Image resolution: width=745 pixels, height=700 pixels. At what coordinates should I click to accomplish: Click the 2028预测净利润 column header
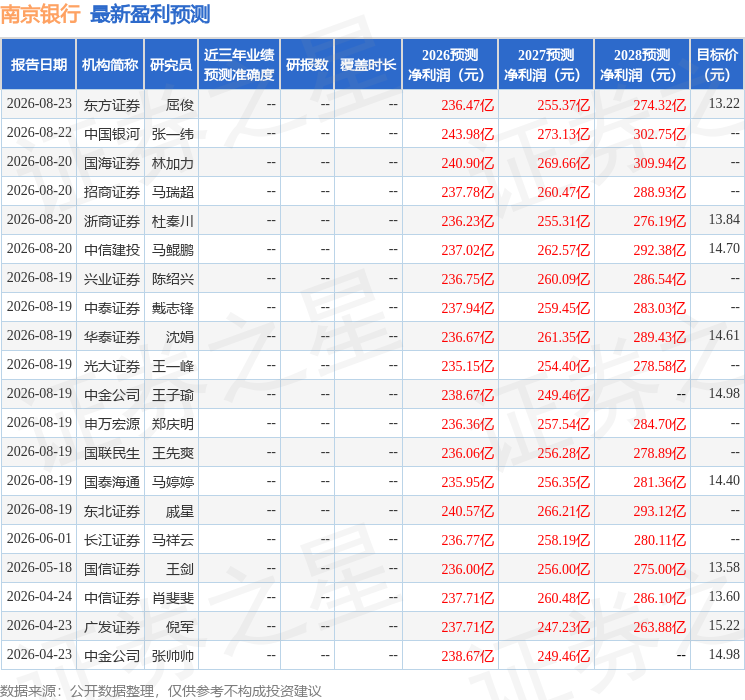[x=641, y=65]
